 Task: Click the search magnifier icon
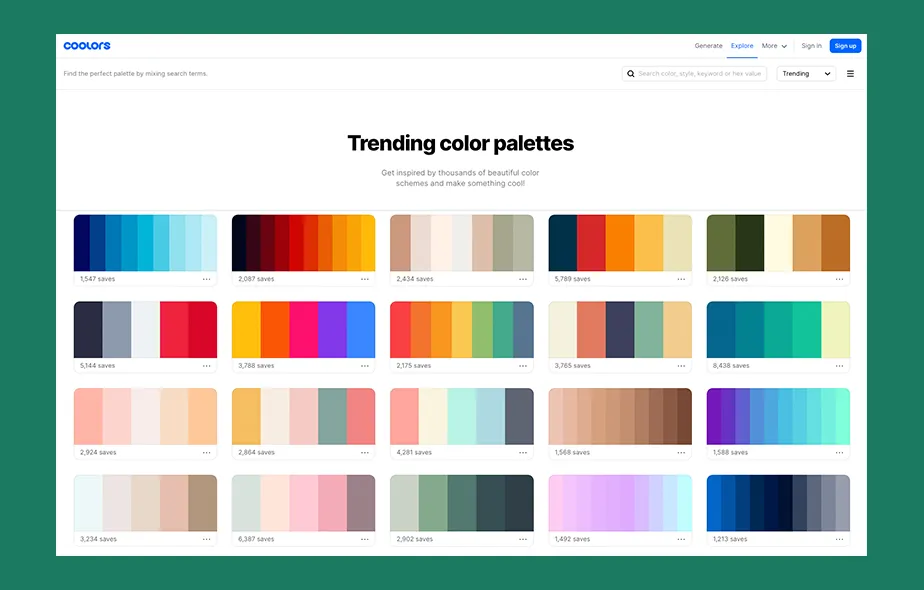pos(630,74)
